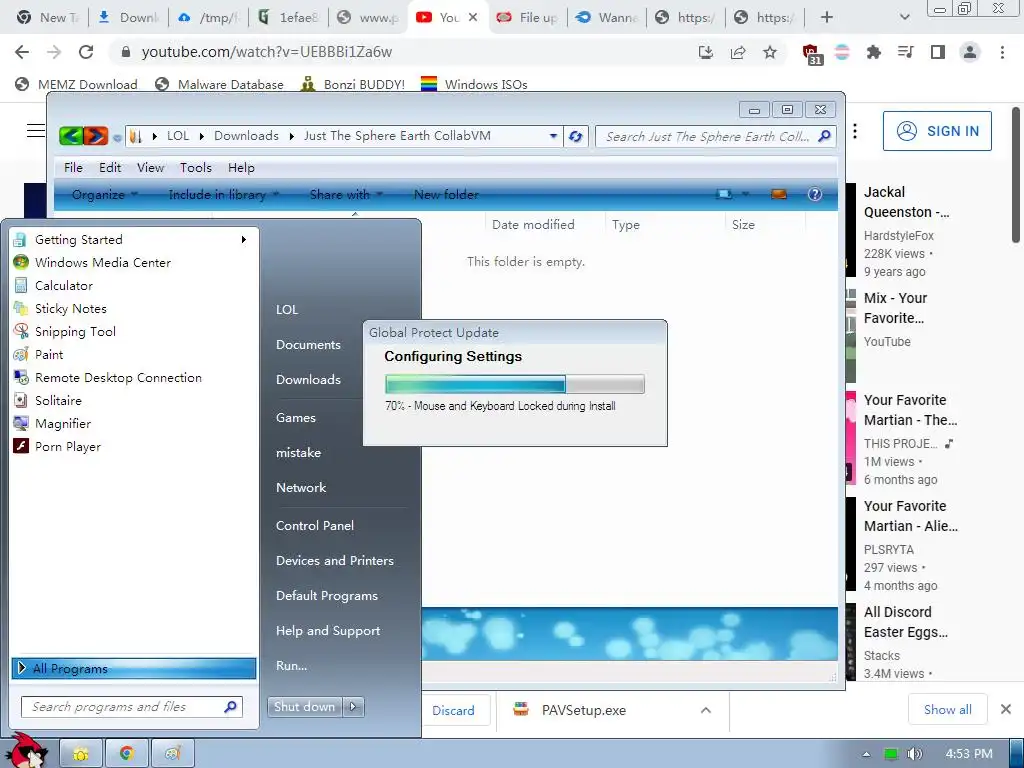This screenshot has width=1024, height=768.
Task: Click the Start button bird icon
Action: 26,751
